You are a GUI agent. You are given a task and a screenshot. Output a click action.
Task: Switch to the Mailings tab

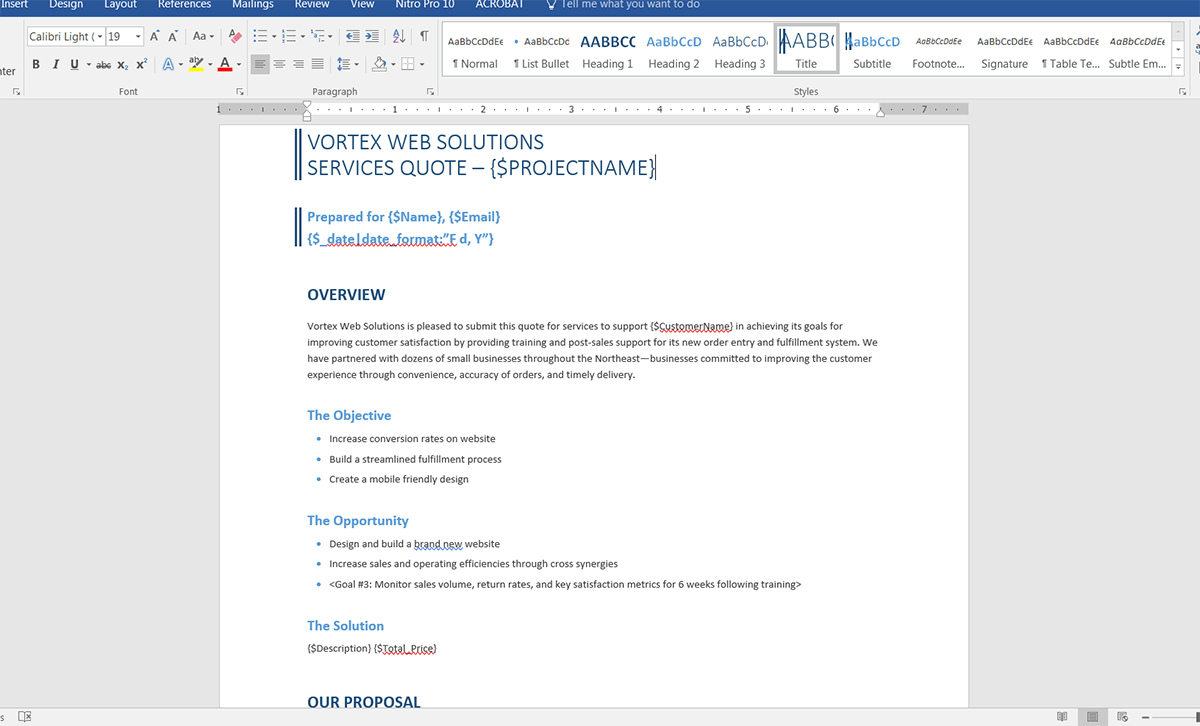tap(253, 4)
